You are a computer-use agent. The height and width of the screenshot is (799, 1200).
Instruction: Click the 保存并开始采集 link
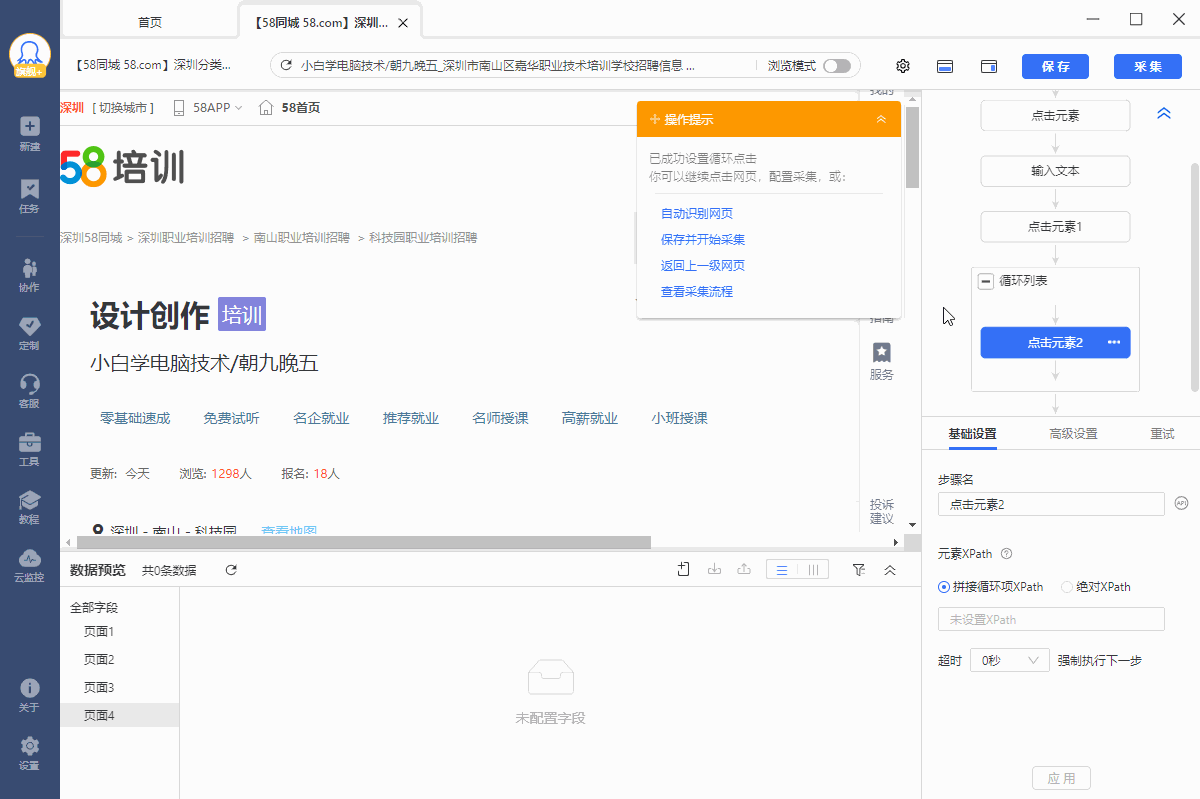tap(703, 240)
